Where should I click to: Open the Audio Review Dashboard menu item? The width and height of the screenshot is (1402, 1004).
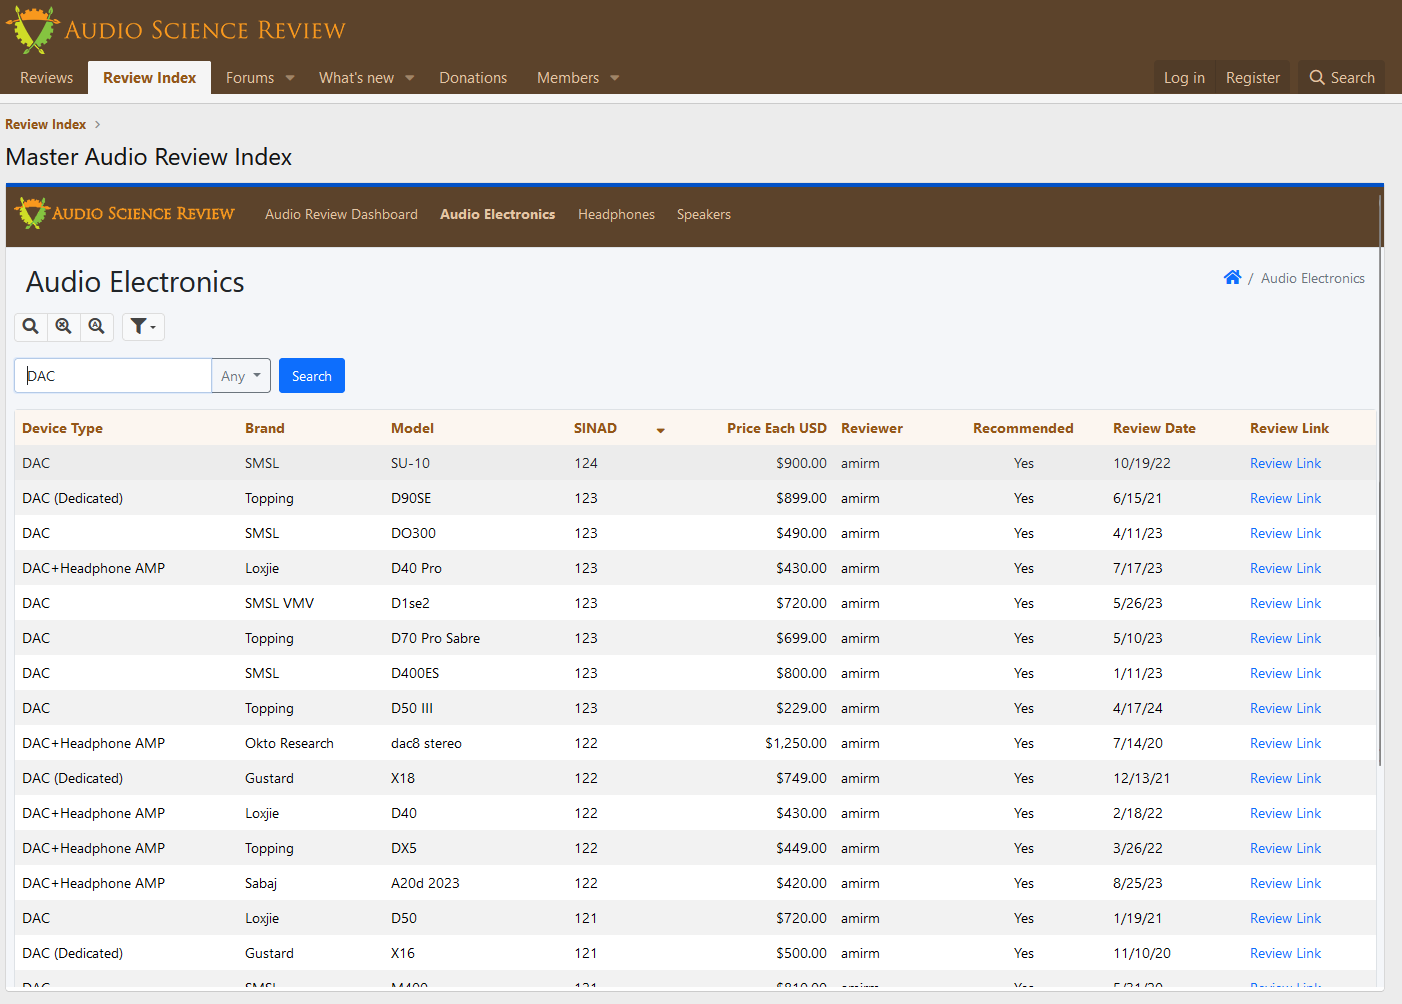coord(341,214)
